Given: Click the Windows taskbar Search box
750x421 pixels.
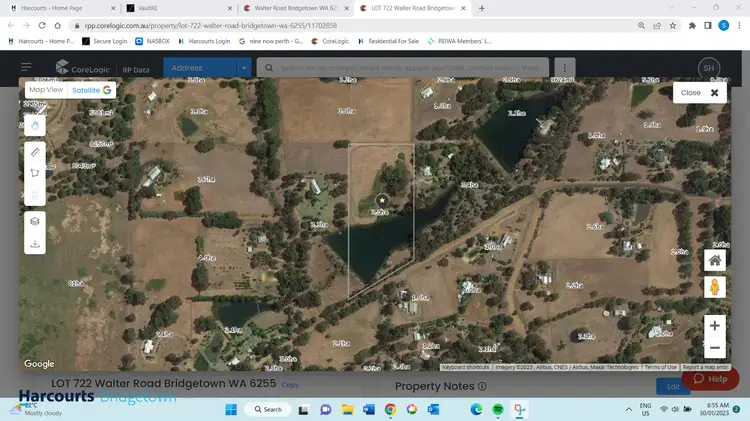Looking at the screenshot, I should point(268,410).
